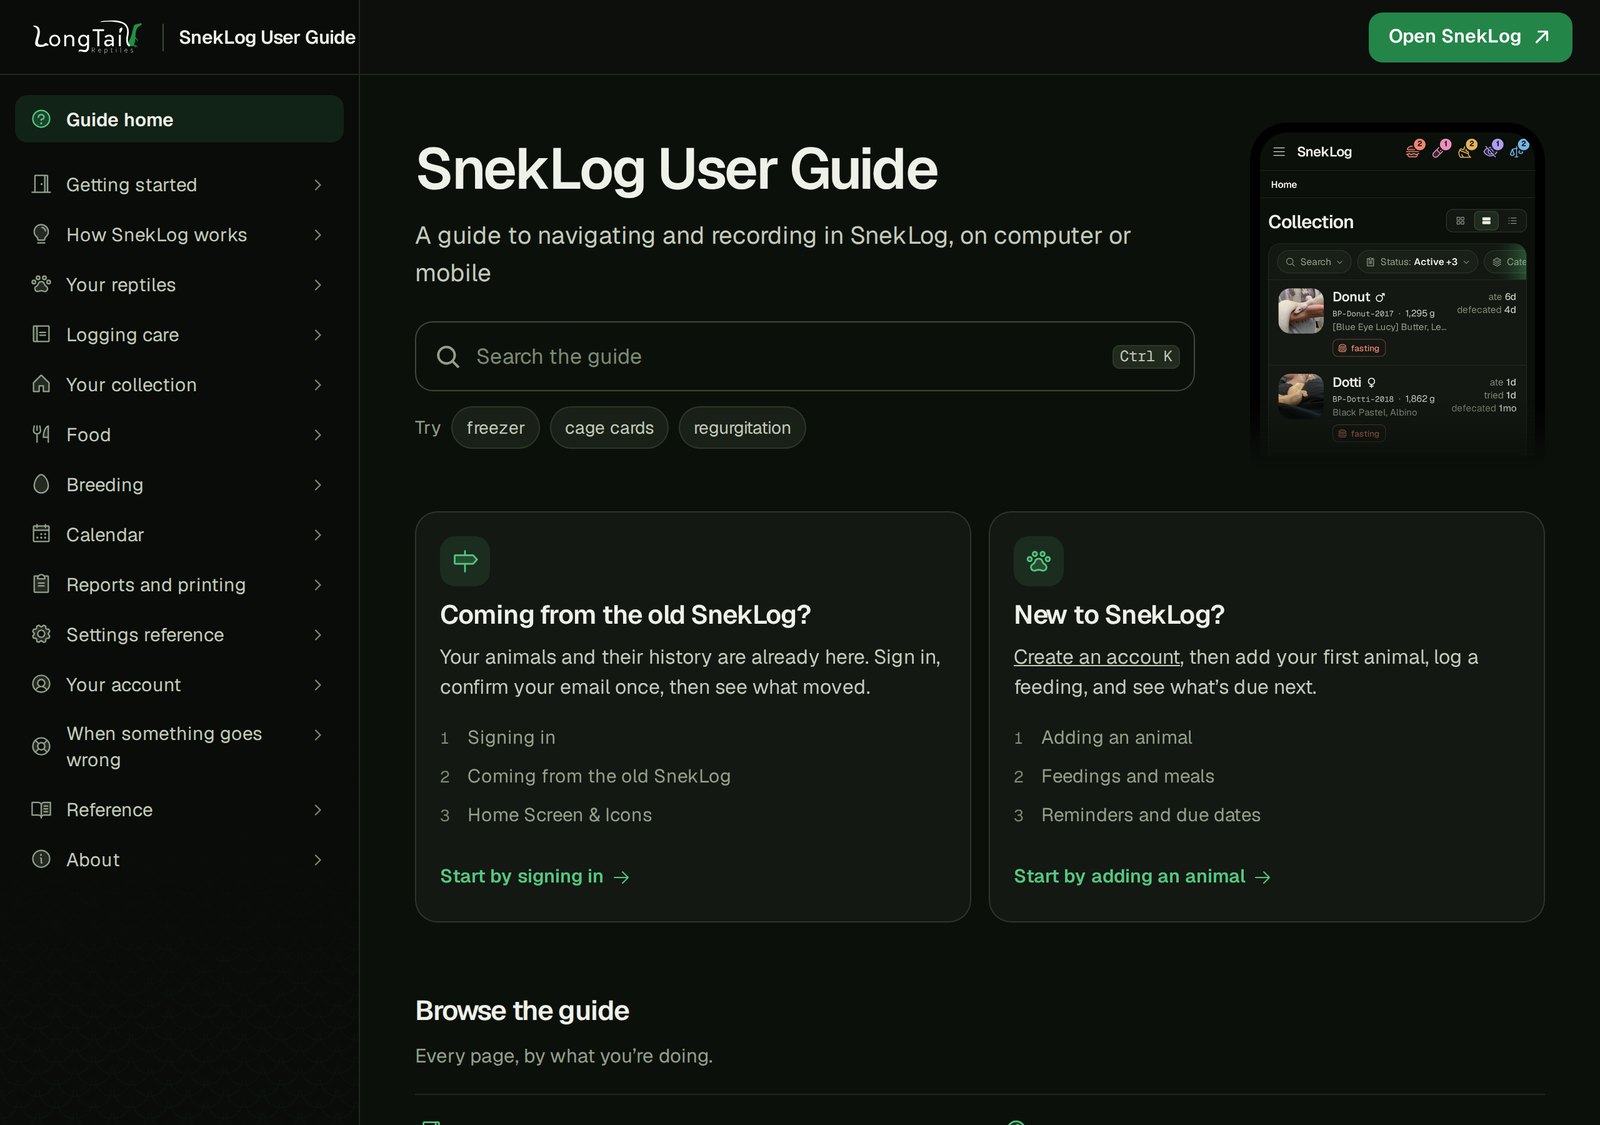This screenshot has height=1125, width=1600.
Task: Expand the How SnekLog works chevron
Action: (x=317, y=235)
